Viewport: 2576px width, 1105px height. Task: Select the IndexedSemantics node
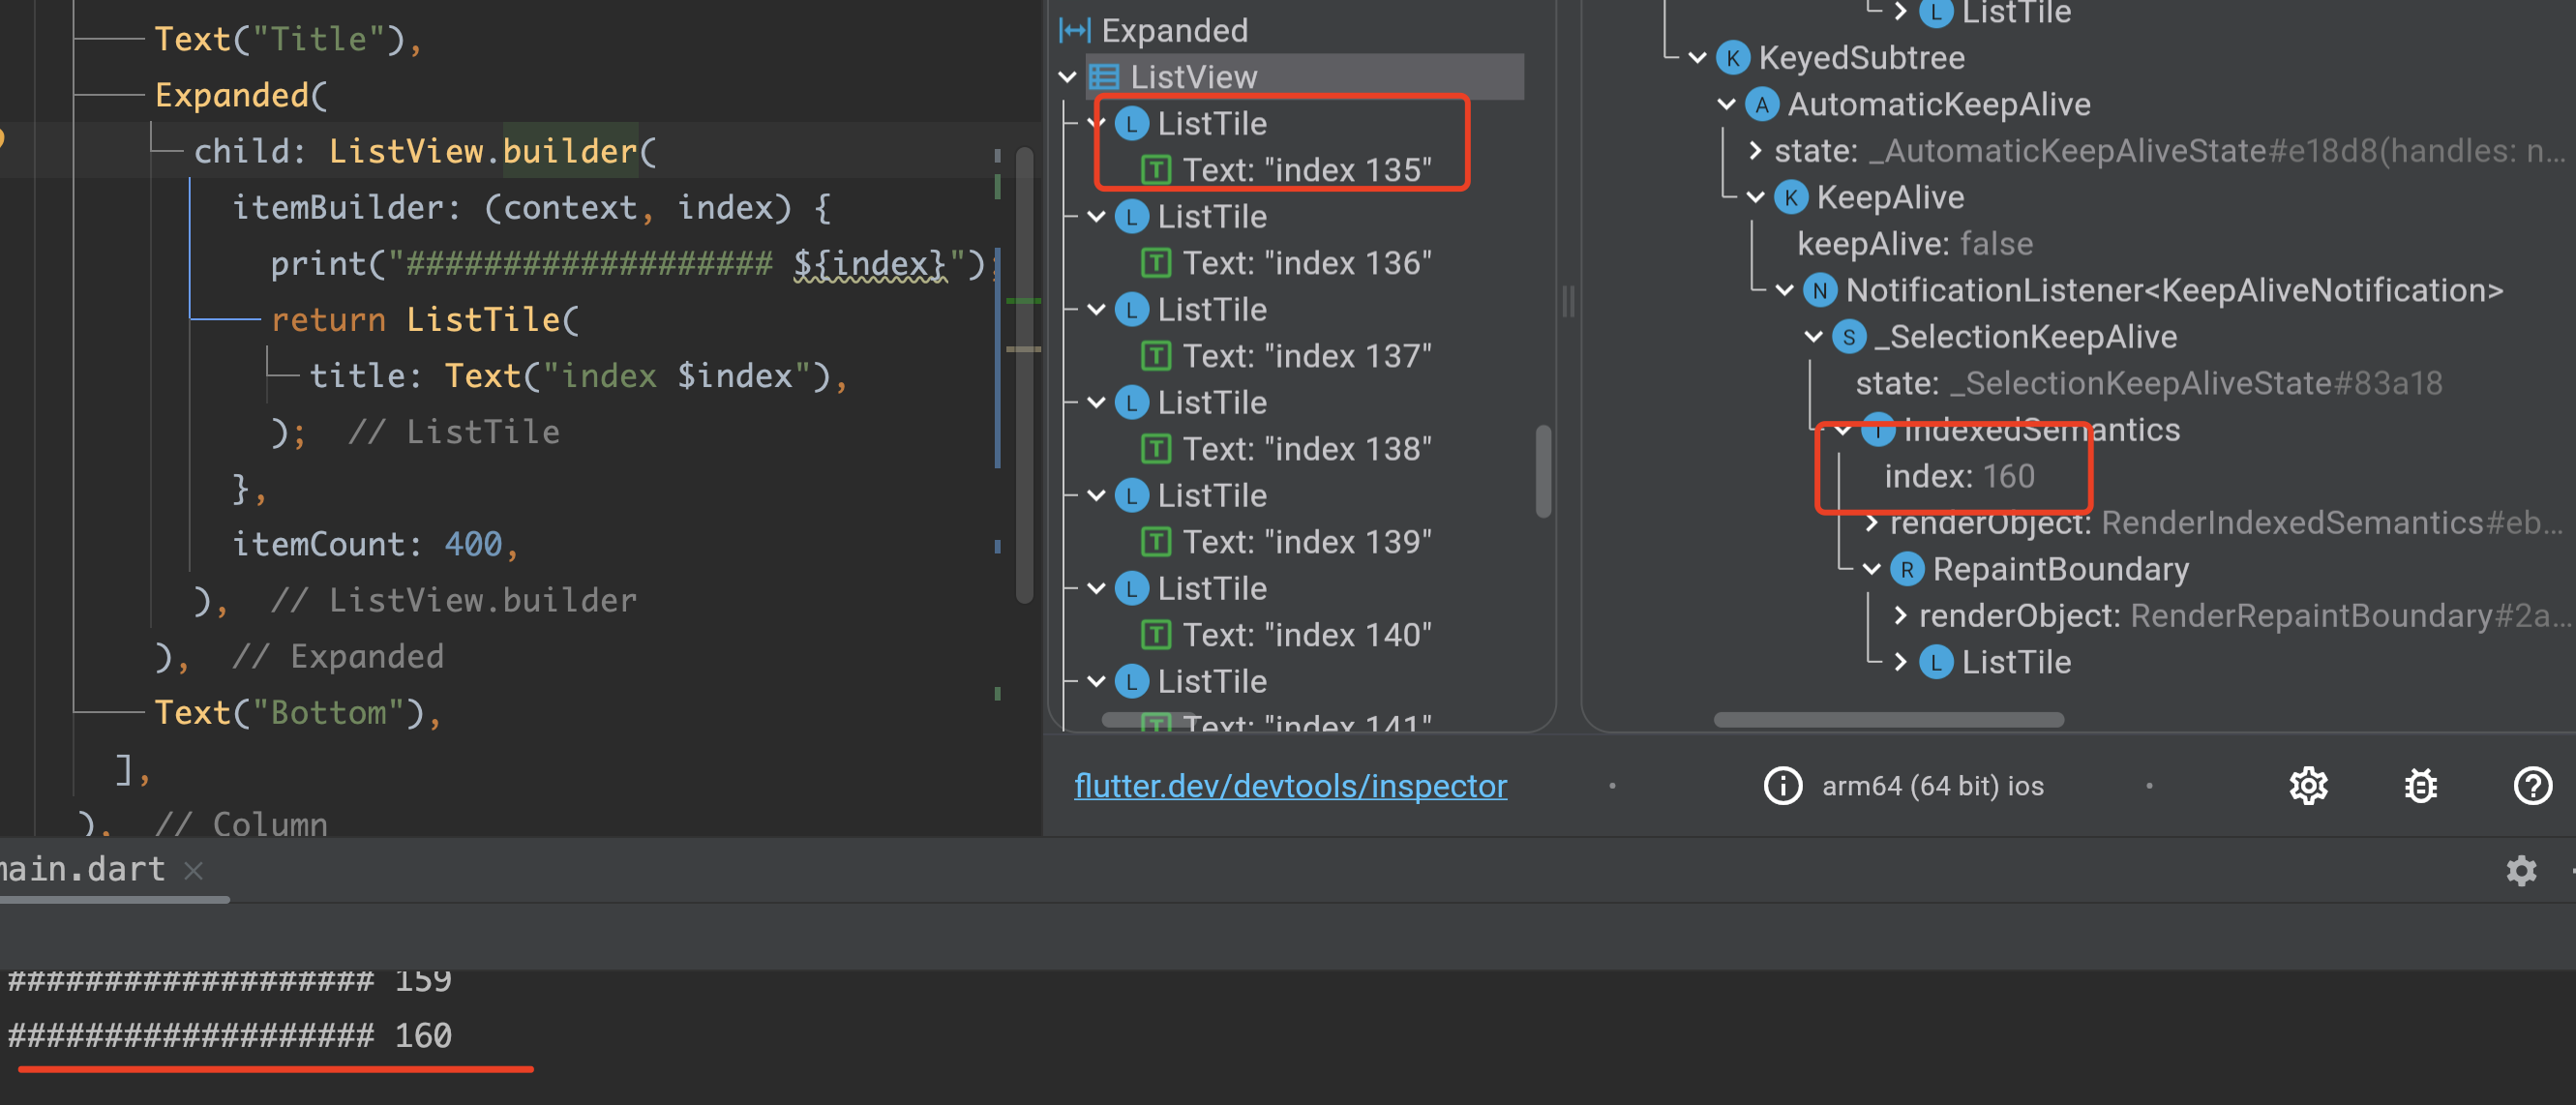pos(2040,430)
